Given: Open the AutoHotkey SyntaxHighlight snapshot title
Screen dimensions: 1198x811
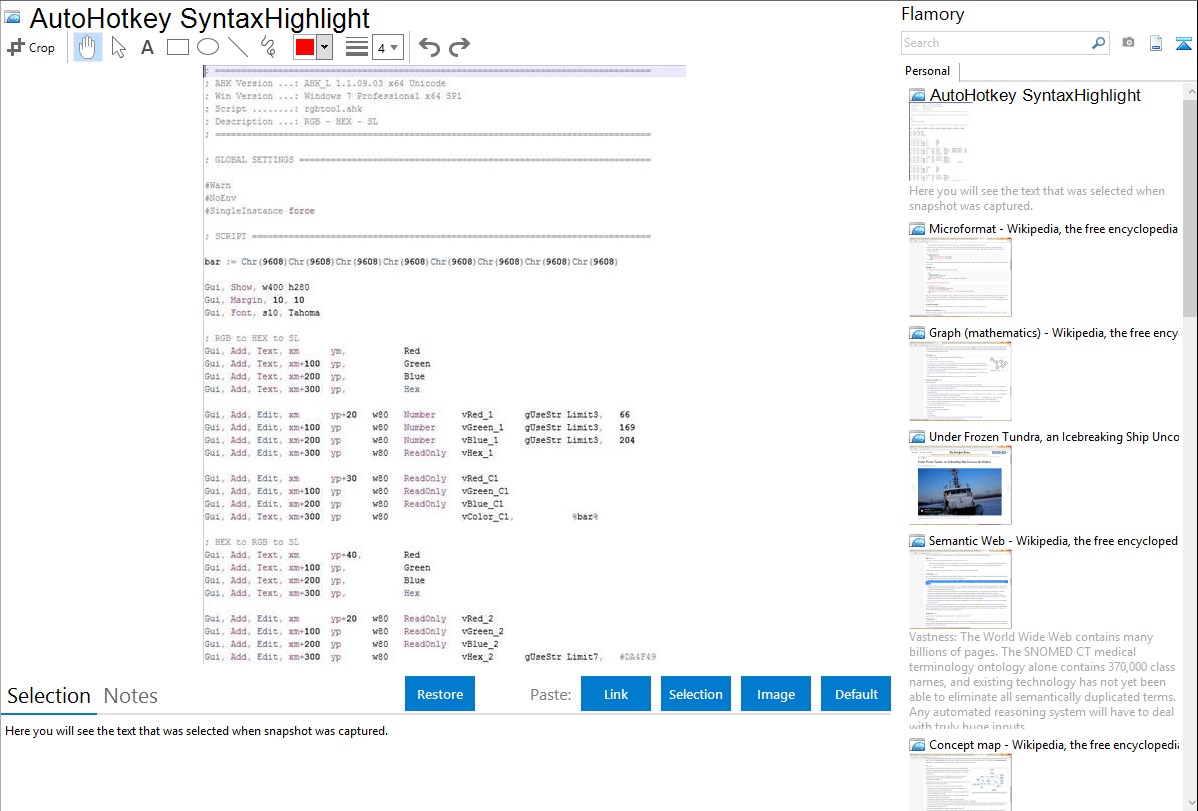Looking at the screenshot, I should 1034,96.
